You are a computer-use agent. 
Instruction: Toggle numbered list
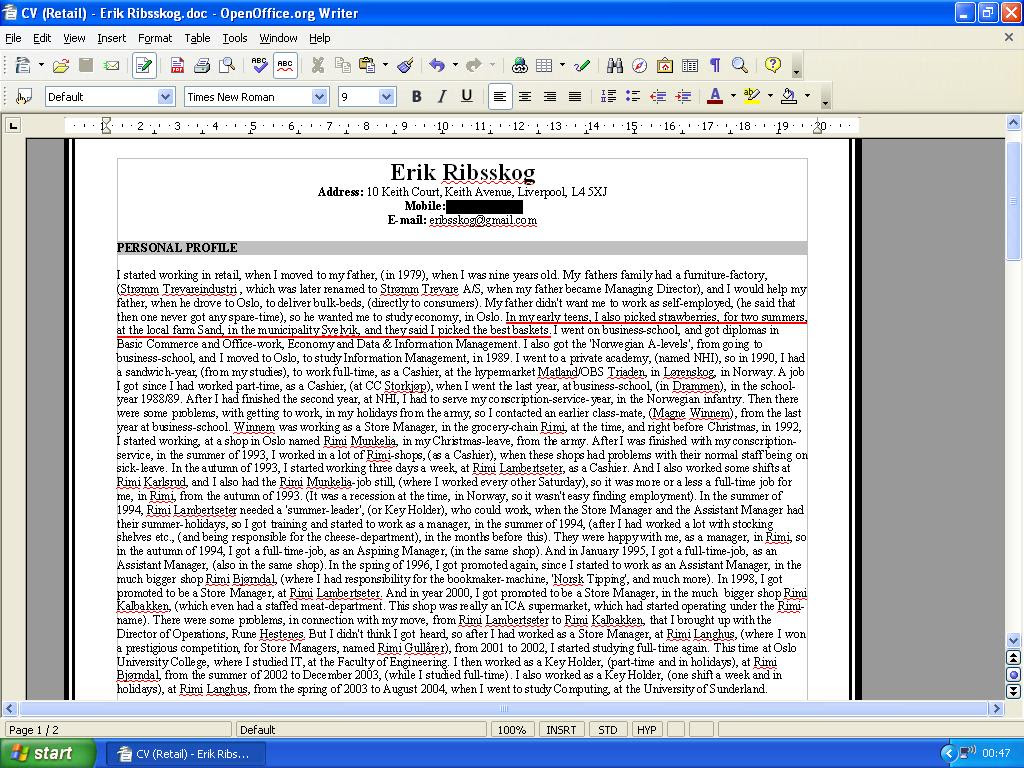click(608, 97)
